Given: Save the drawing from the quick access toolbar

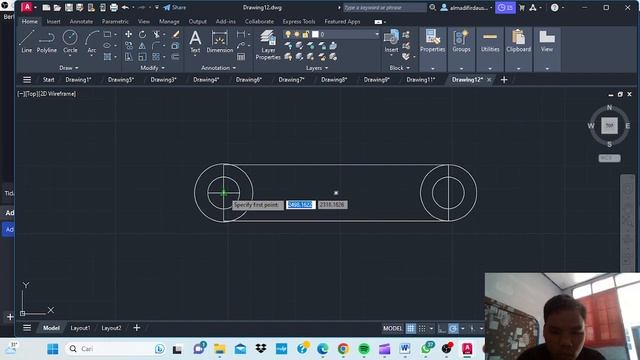Looking at the screenshot, I should point(69,7).
